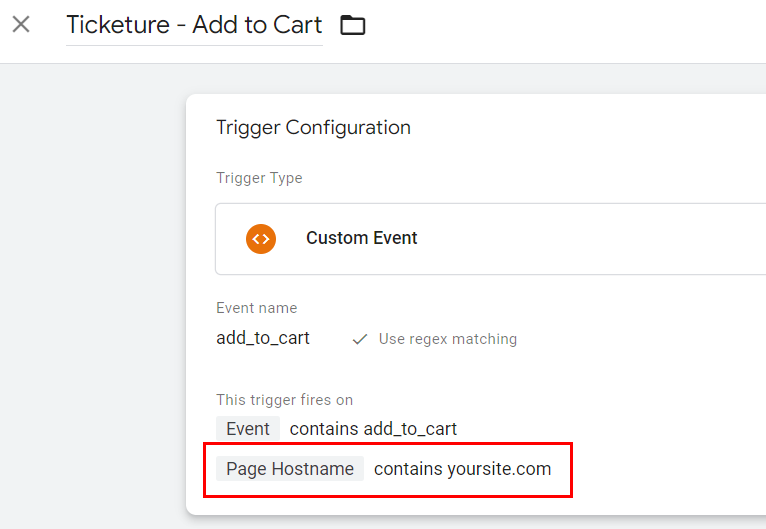Close the trigger editor with the X
Screen dimensions: 766x529
21,24
